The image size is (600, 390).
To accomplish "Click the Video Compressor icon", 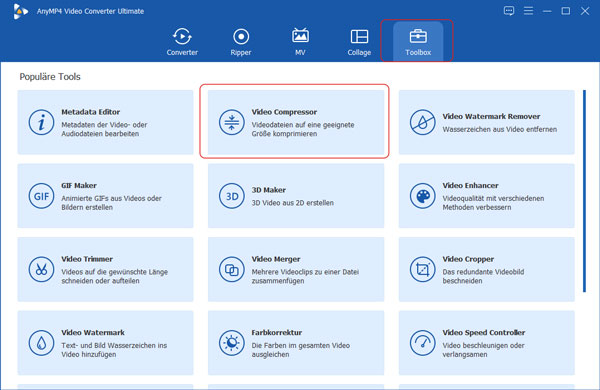I will pyautogui.click(x=232, y=122).
